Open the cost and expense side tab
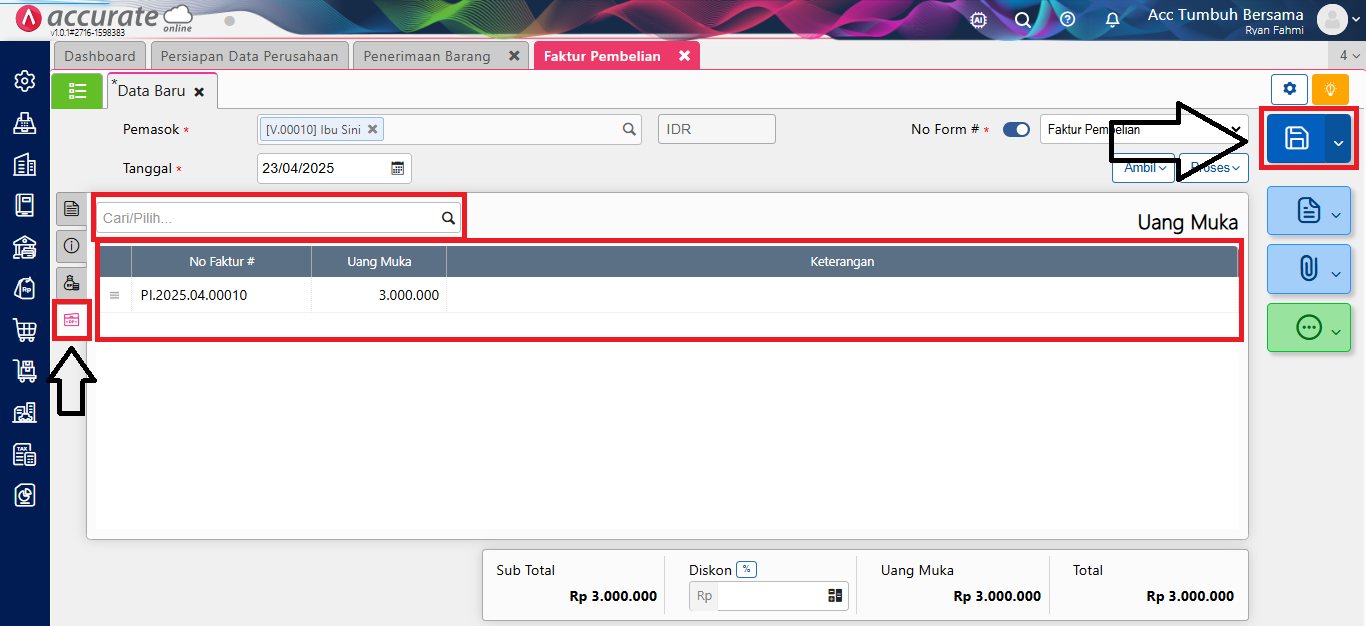 click(x=71, y=282)
